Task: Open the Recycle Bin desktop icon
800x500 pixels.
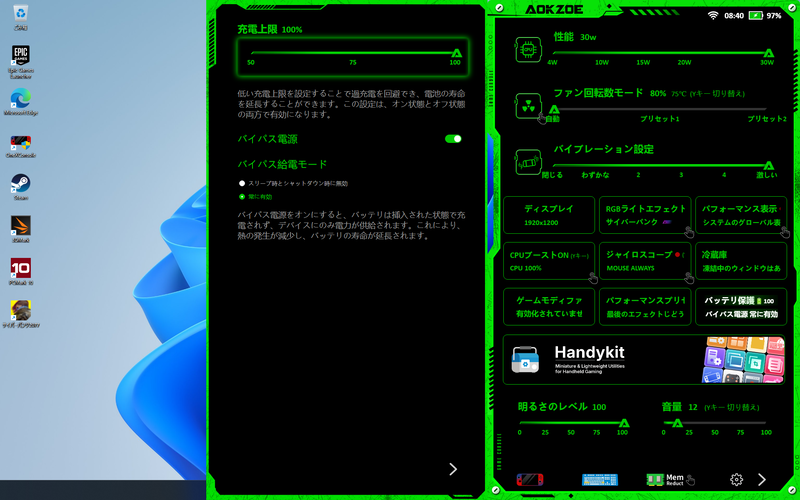Action: click(20, 16)
